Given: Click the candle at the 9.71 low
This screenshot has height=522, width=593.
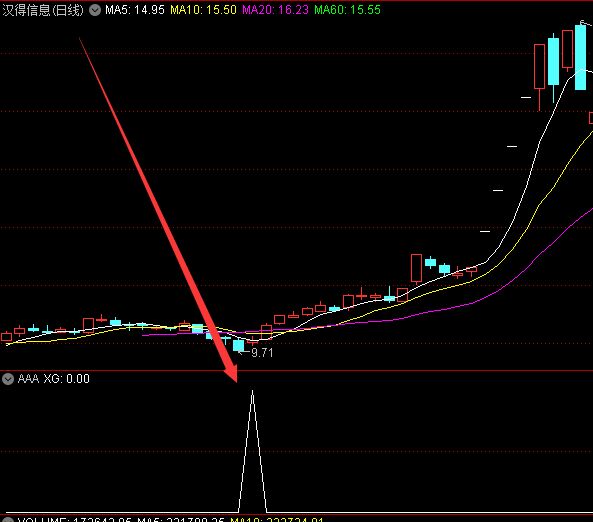Looking at the screenshot, I should tap(239, 345).
